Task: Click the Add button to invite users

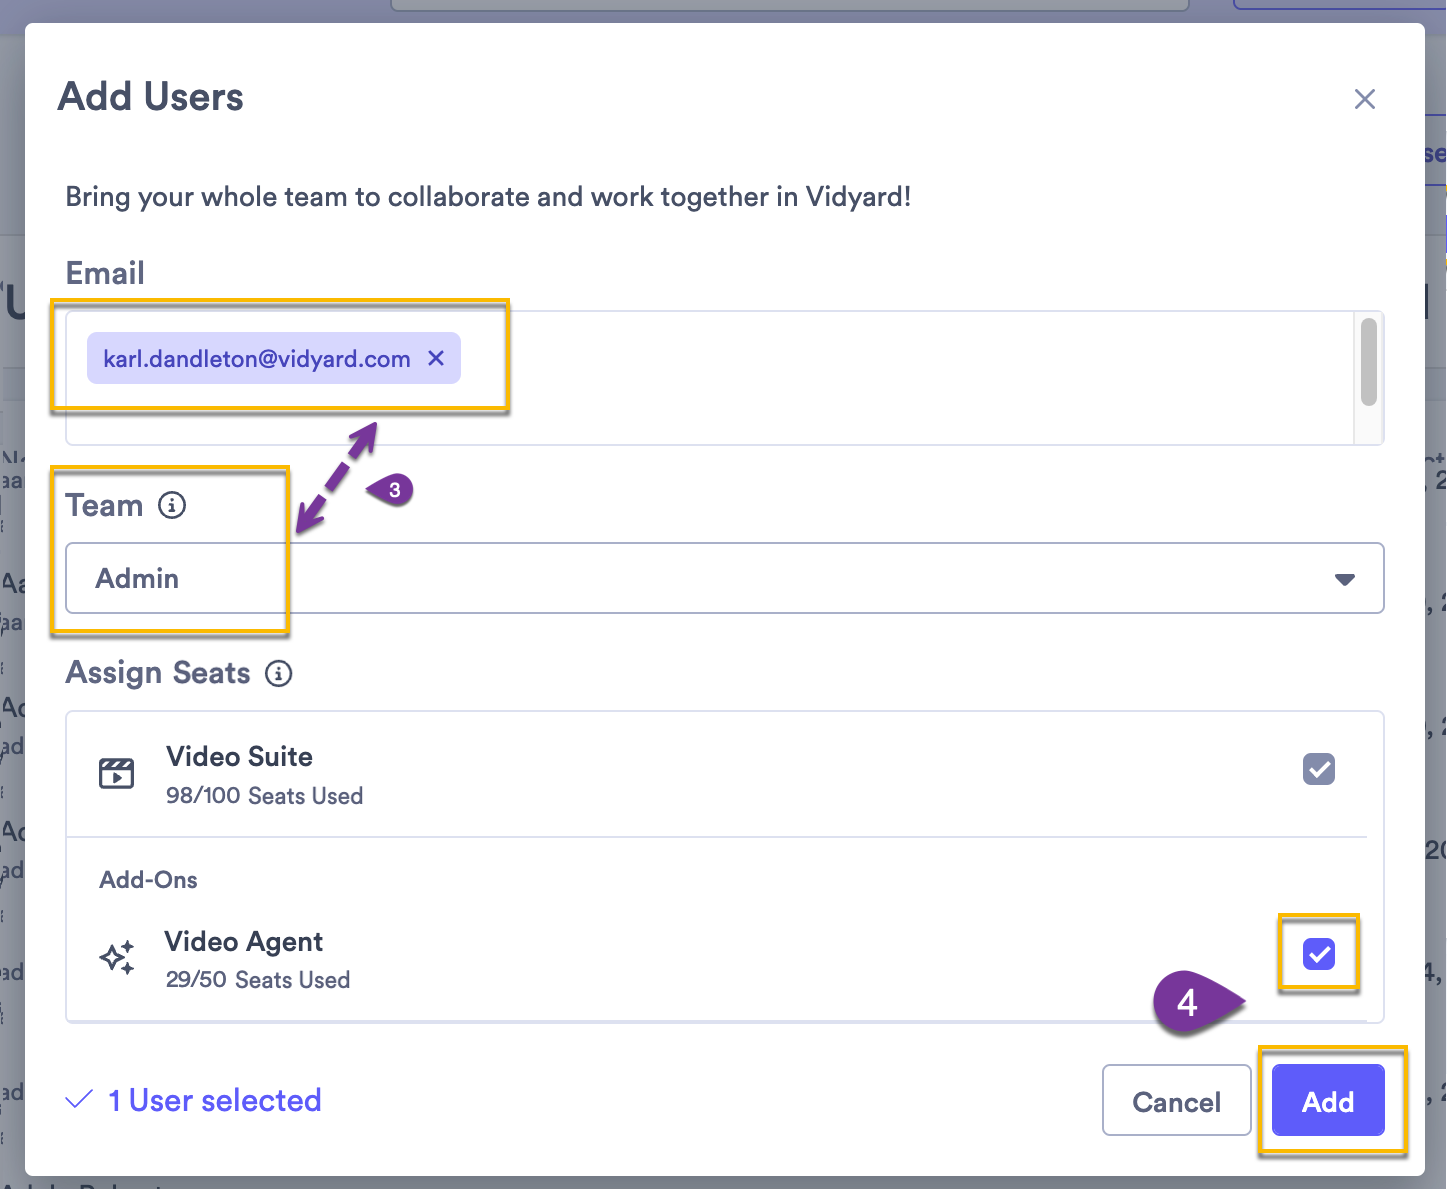Action: click(1328, 1101)
